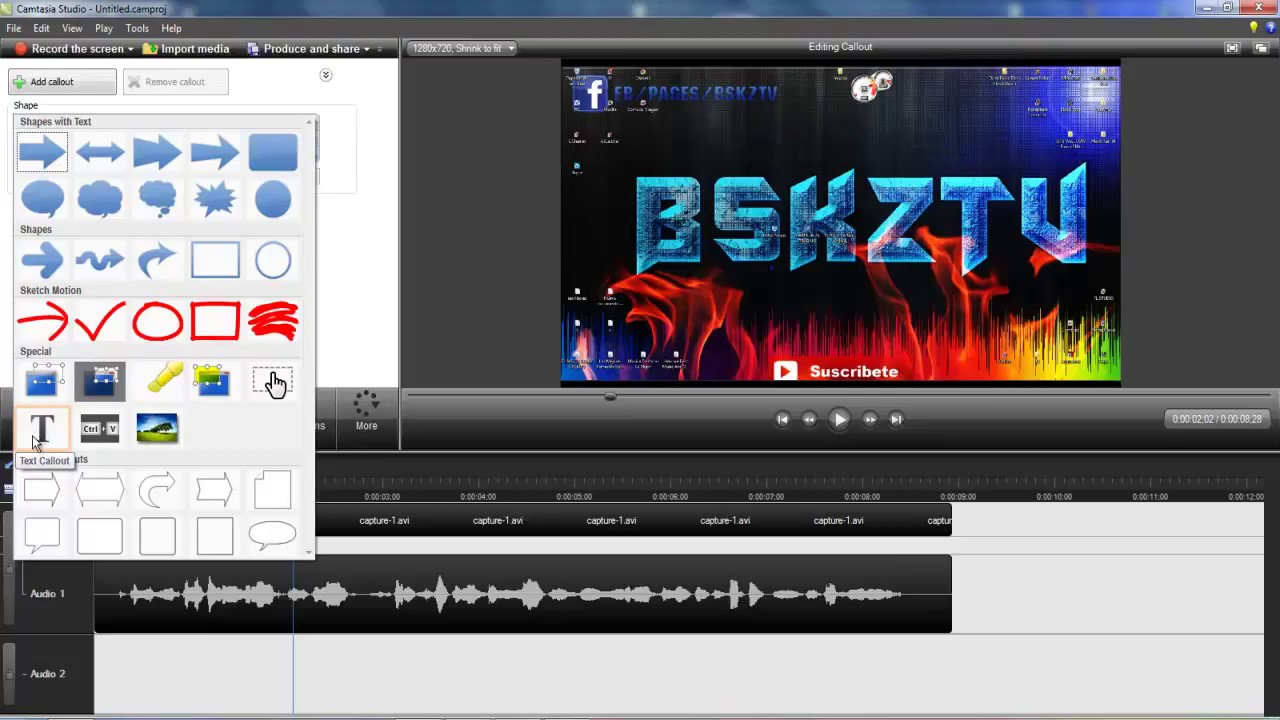The width and height of the screenshot is (1280, 720).
Task: Click the timeline ruler at 0:00:06;00
Action: coord(670,497)
